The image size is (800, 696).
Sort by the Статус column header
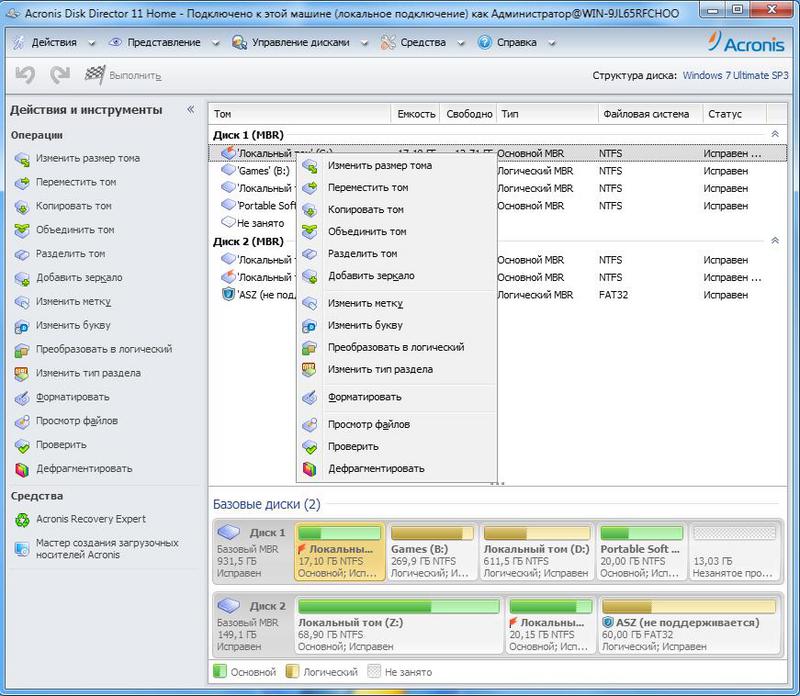pos(734,114)
